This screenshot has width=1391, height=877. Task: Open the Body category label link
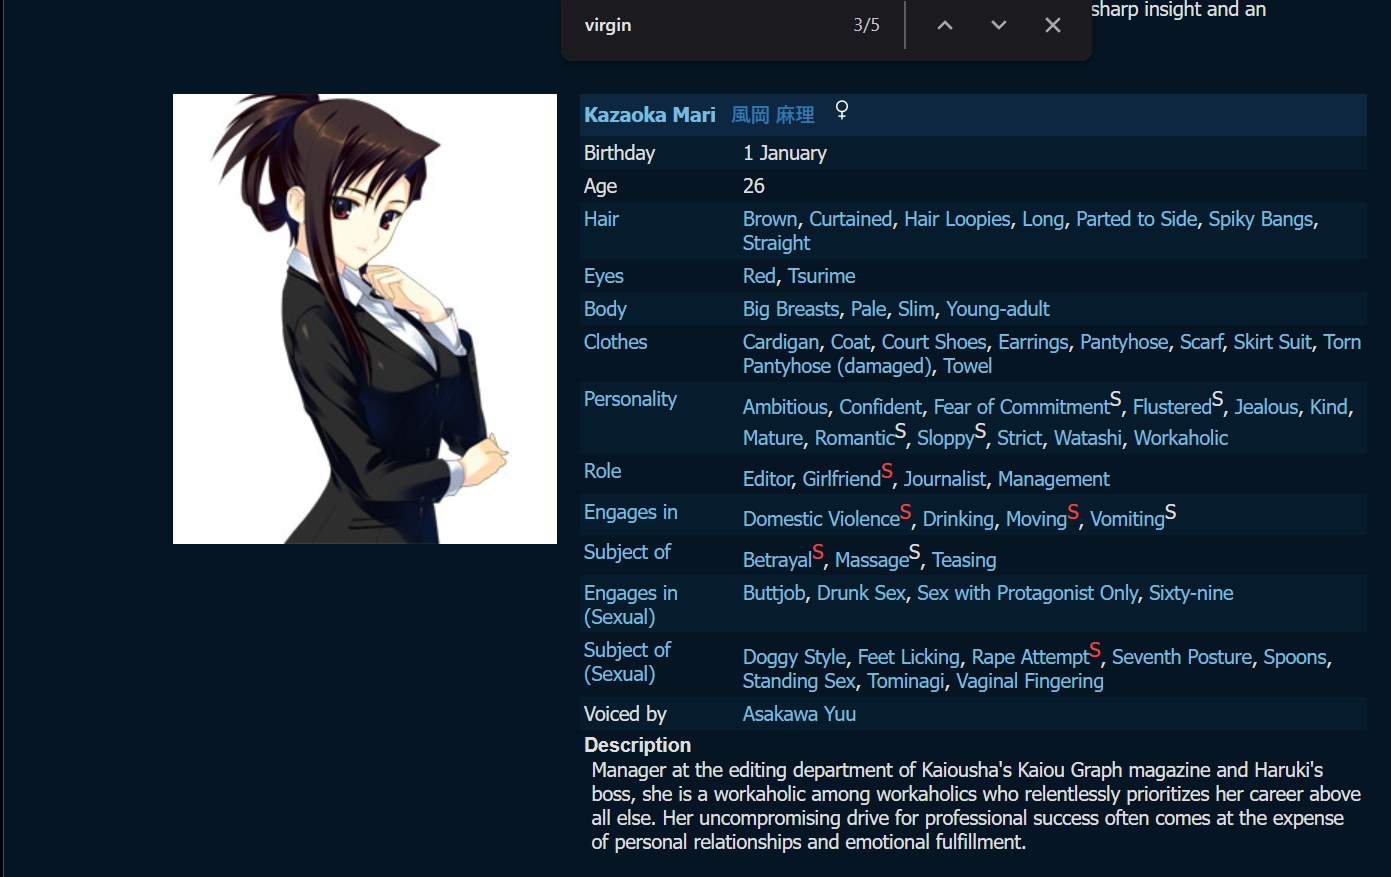click(605, 309)
